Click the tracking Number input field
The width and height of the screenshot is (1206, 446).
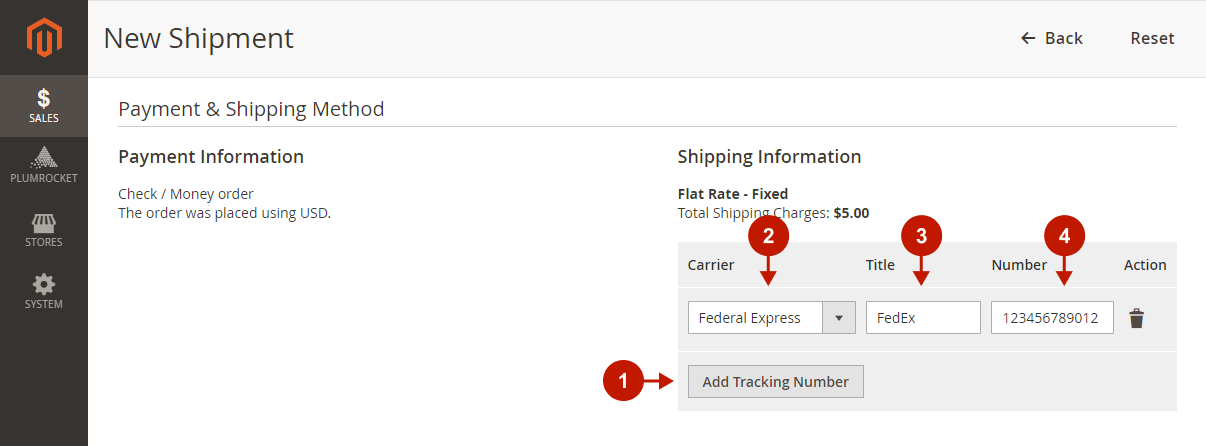[1052, 318]
